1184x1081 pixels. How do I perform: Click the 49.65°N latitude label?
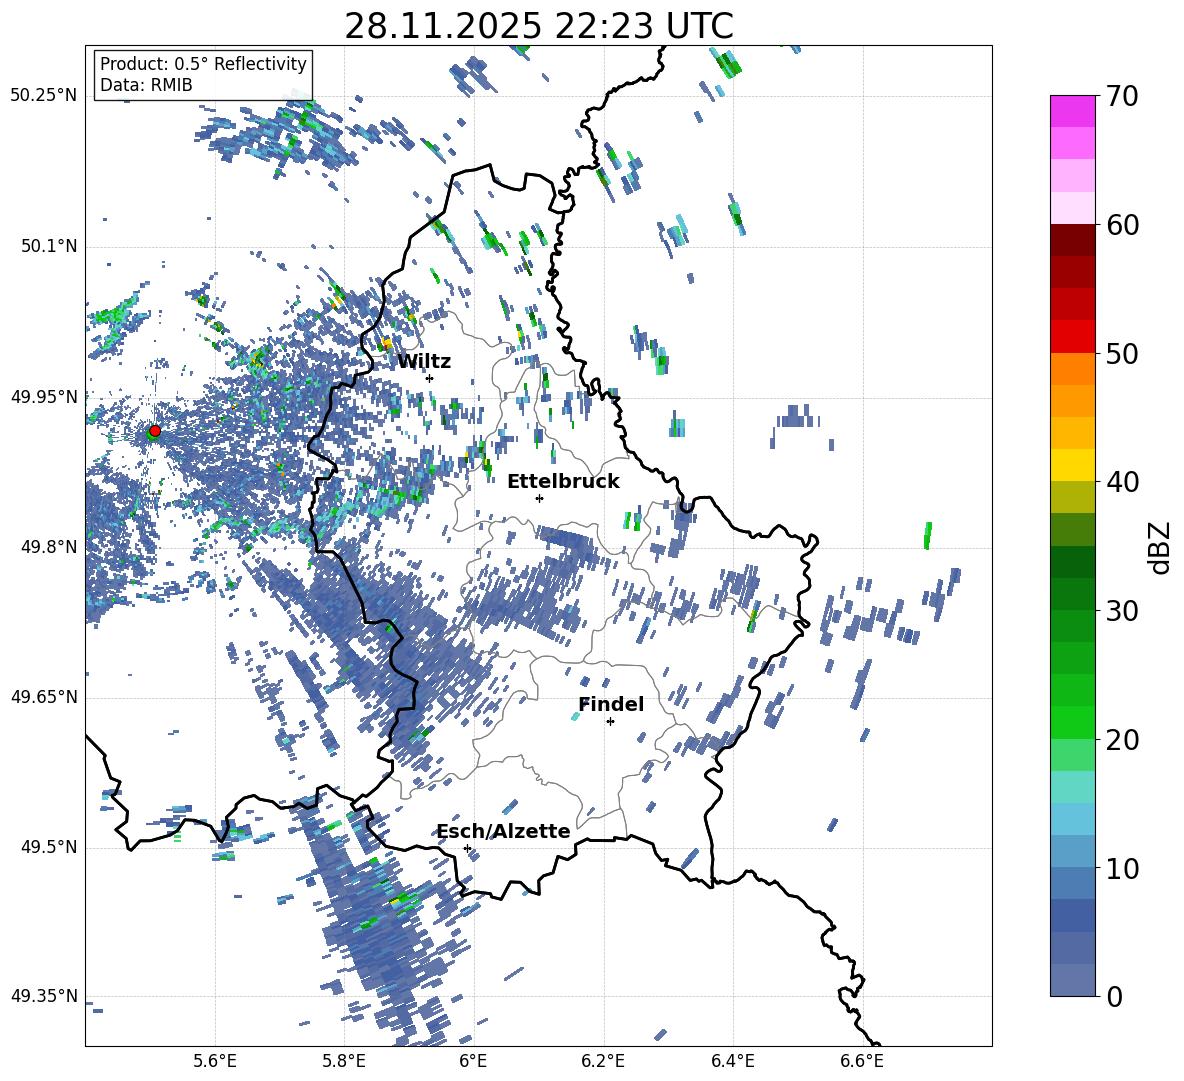[x=44, y=697]
